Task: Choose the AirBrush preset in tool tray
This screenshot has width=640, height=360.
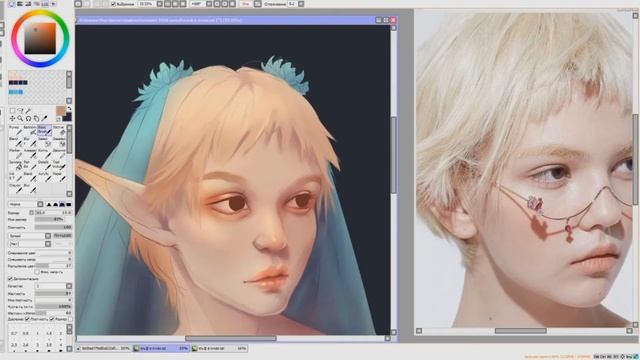Action: [30, 130]
